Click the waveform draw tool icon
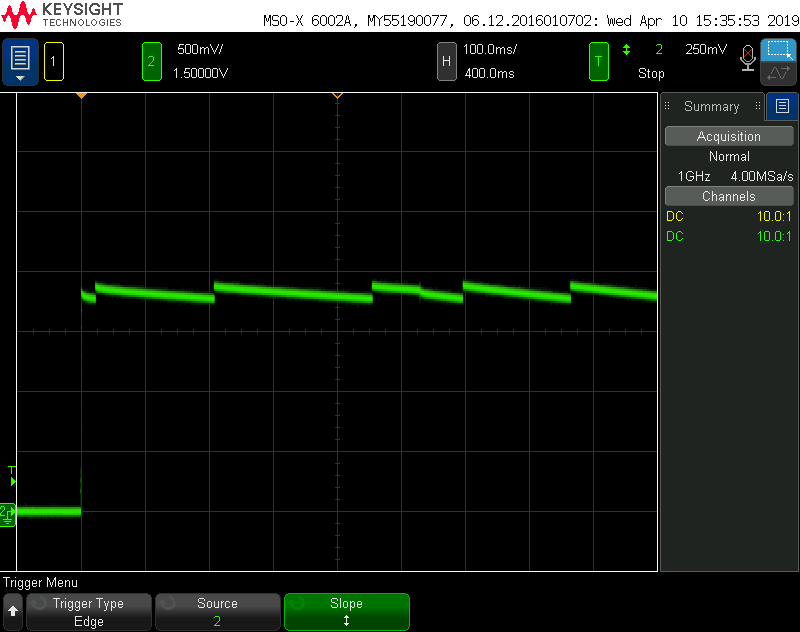The width and height of the screenshot is (800, 632). click(779, 73)
